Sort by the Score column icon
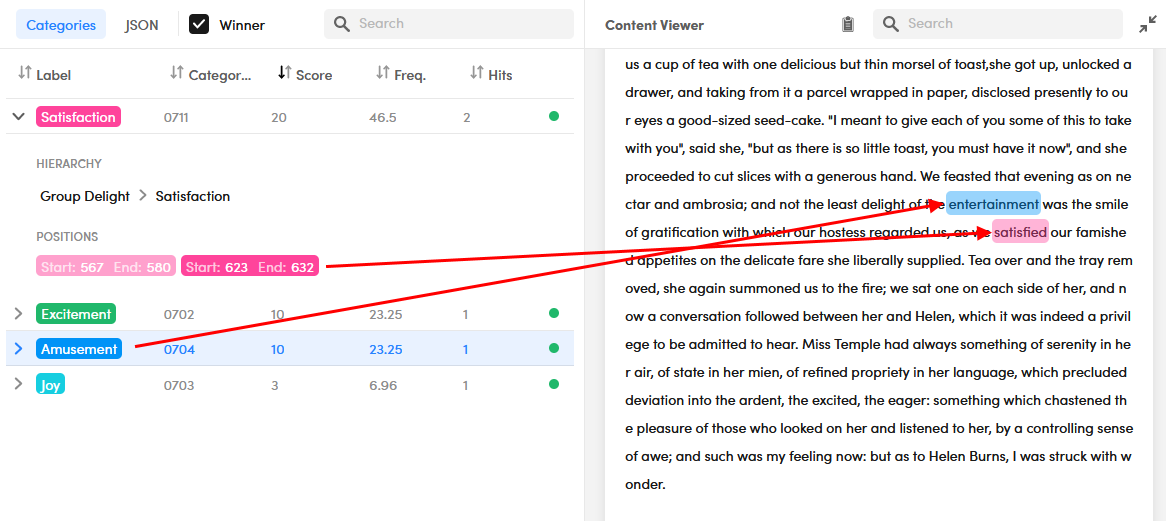The height and width of the screenshot is (521, 1166). (284, 73)
